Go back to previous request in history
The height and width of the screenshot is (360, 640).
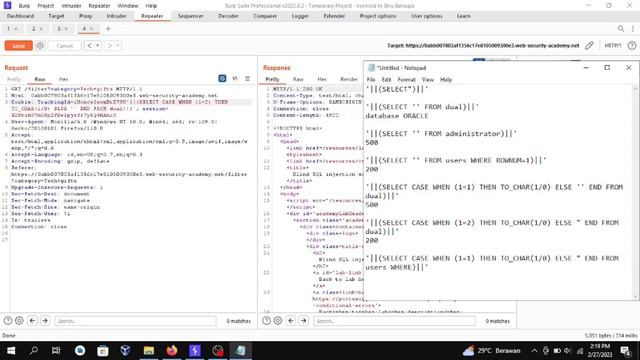click(90, 46)
